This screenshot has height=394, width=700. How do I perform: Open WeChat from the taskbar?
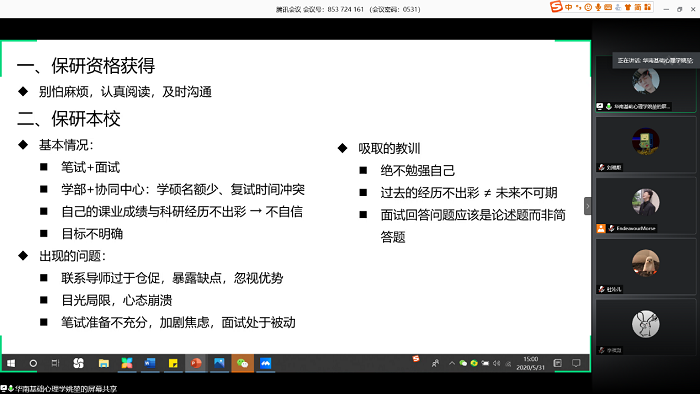click(242, 363)
